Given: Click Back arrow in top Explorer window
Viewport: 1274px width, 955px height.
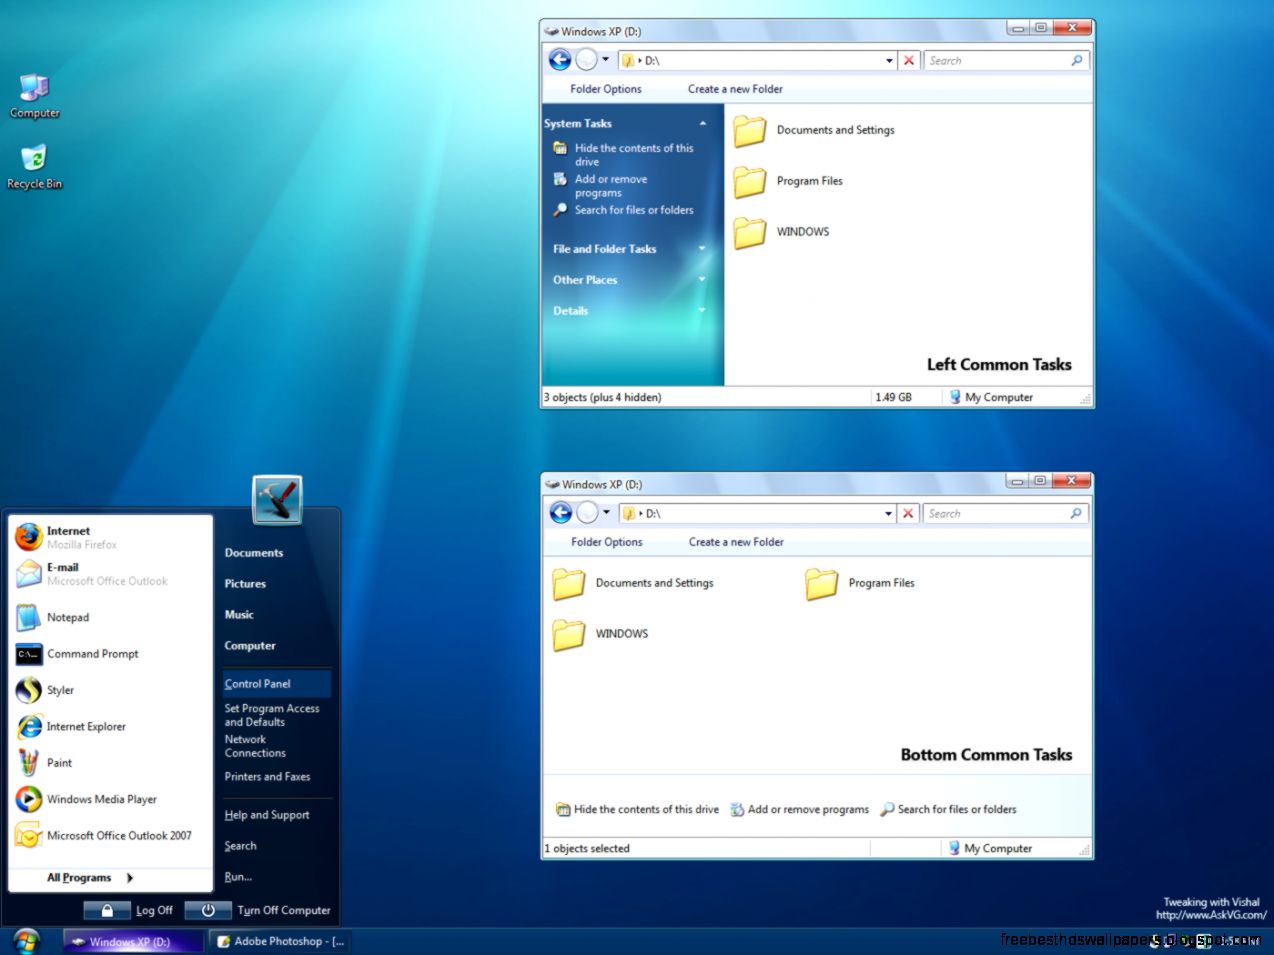Looking at the screenshot, I should [x=560, y=60].
